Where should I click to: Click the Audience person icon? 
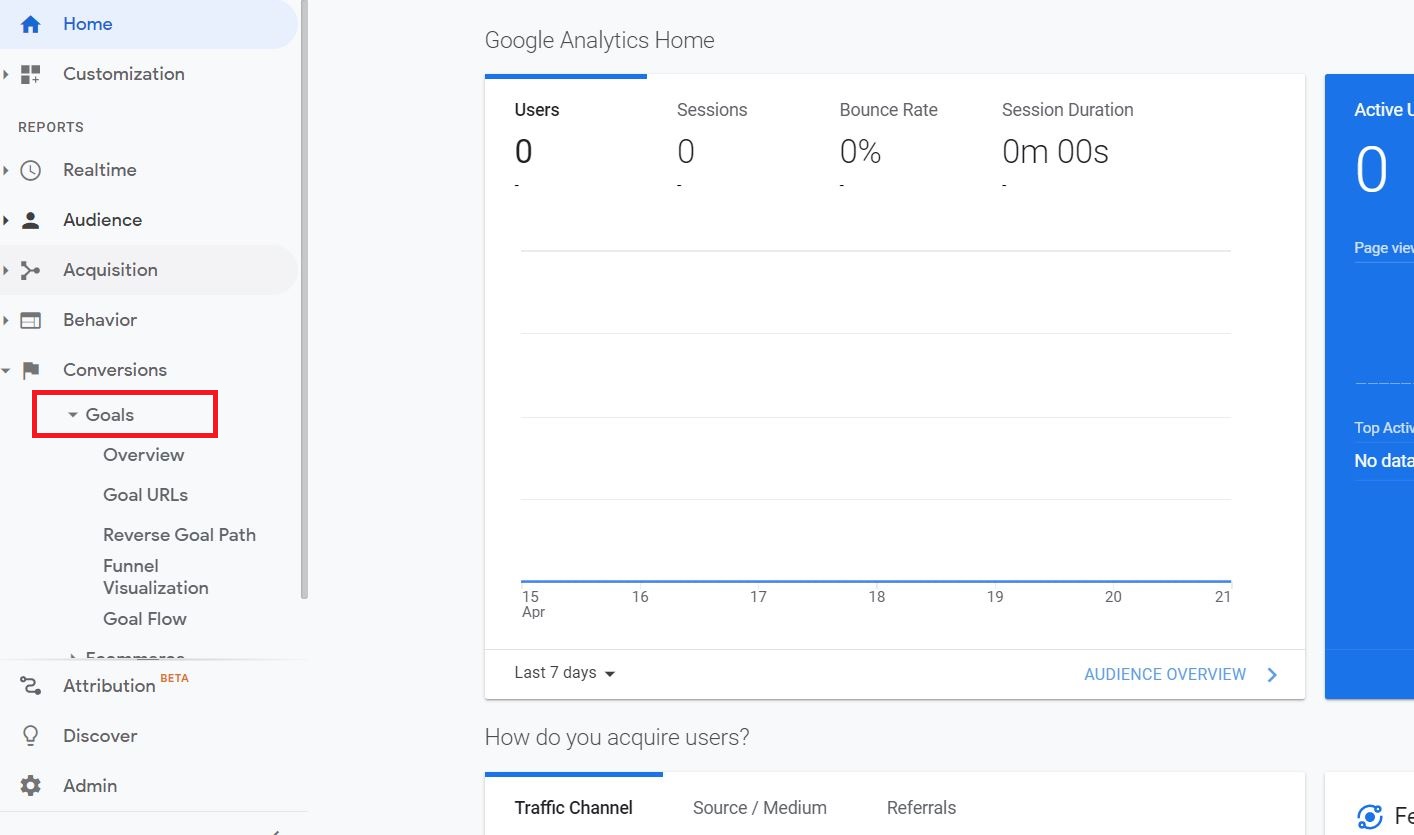click(31, 220)
